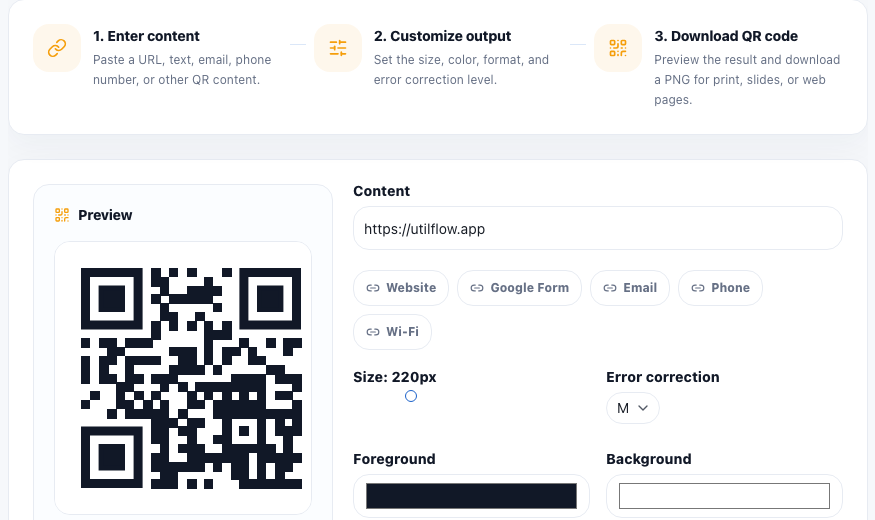Pick the Email preset
This screenshot has height=520, width=875.
click(629, 288)
